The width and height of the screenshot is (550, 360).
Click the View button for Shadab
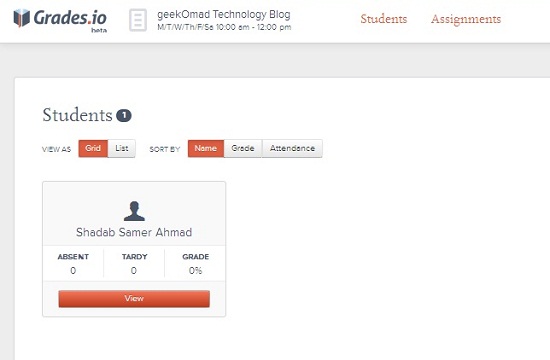pyautogui.click(x=134, y=299)
